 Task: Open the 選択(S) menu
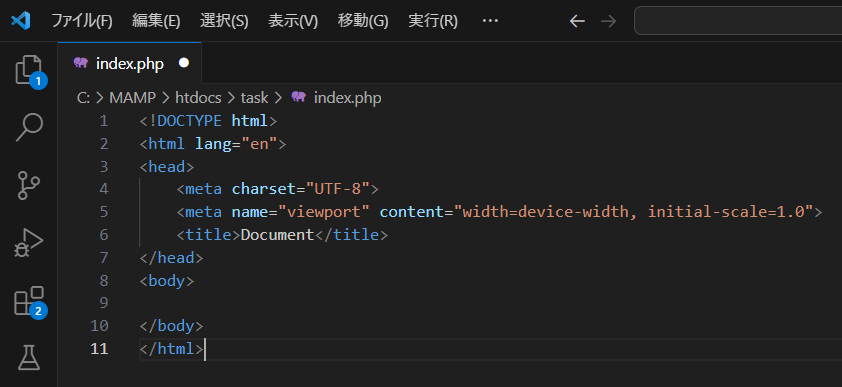(x=224, y=21)
